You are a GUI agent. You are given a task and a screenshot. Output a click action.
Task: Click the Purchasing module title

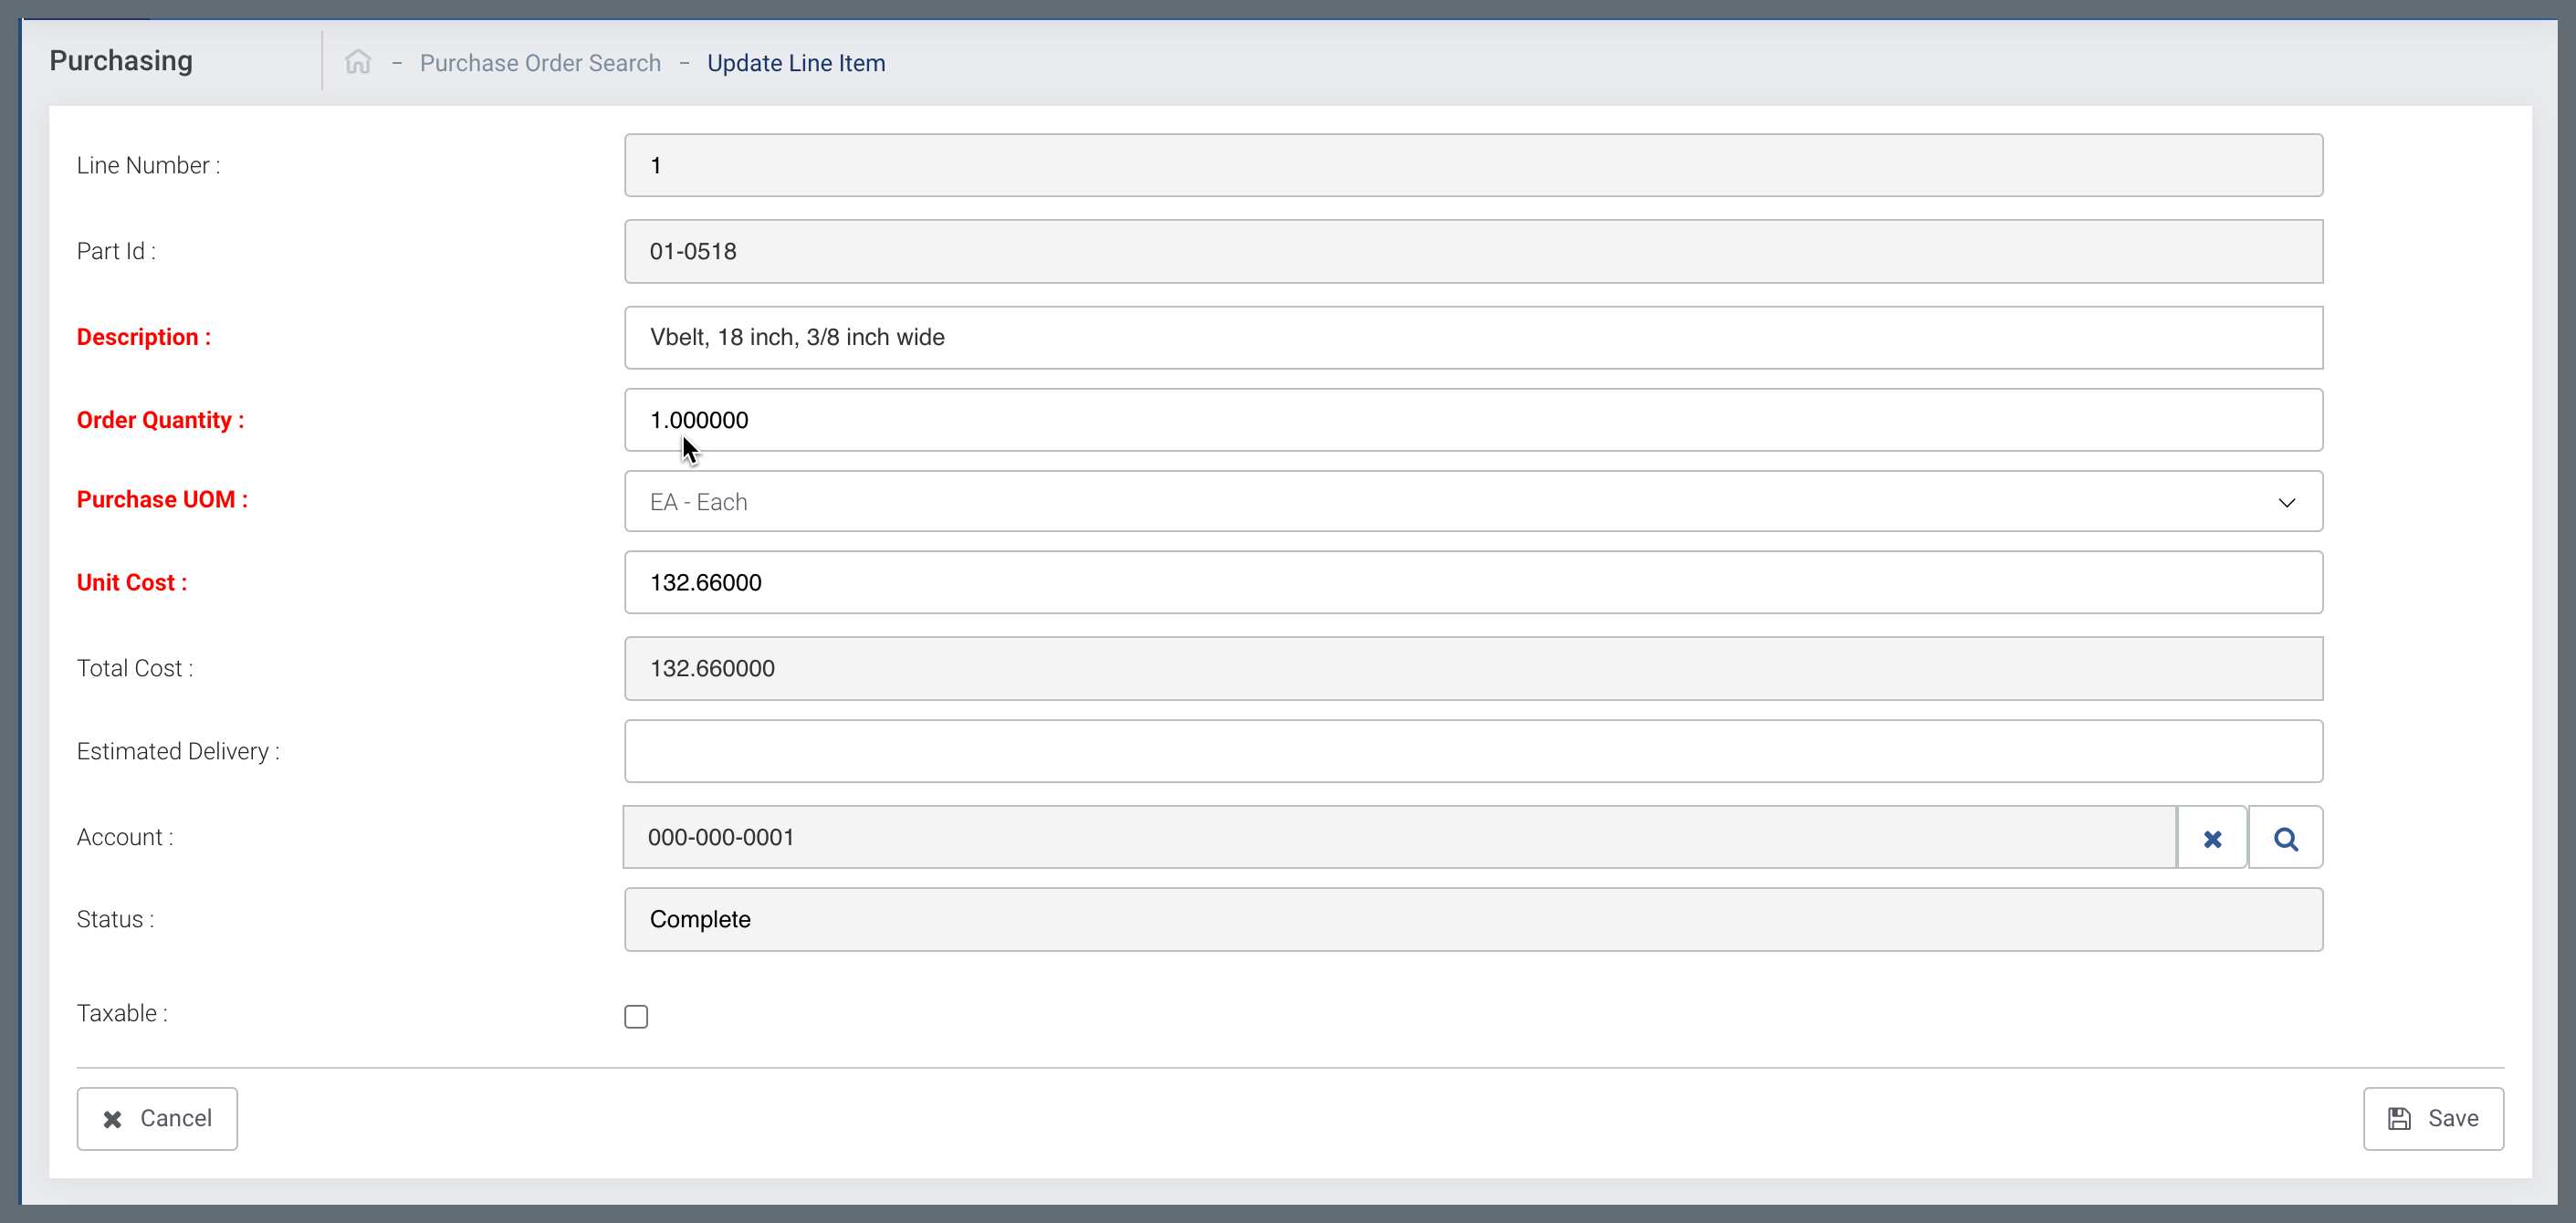(121, 61)
